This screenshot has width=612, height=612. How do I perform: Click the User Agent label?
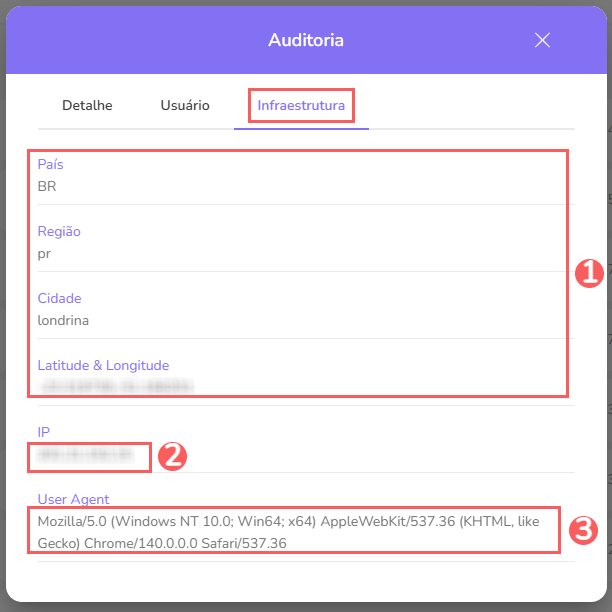coord(73,499)
